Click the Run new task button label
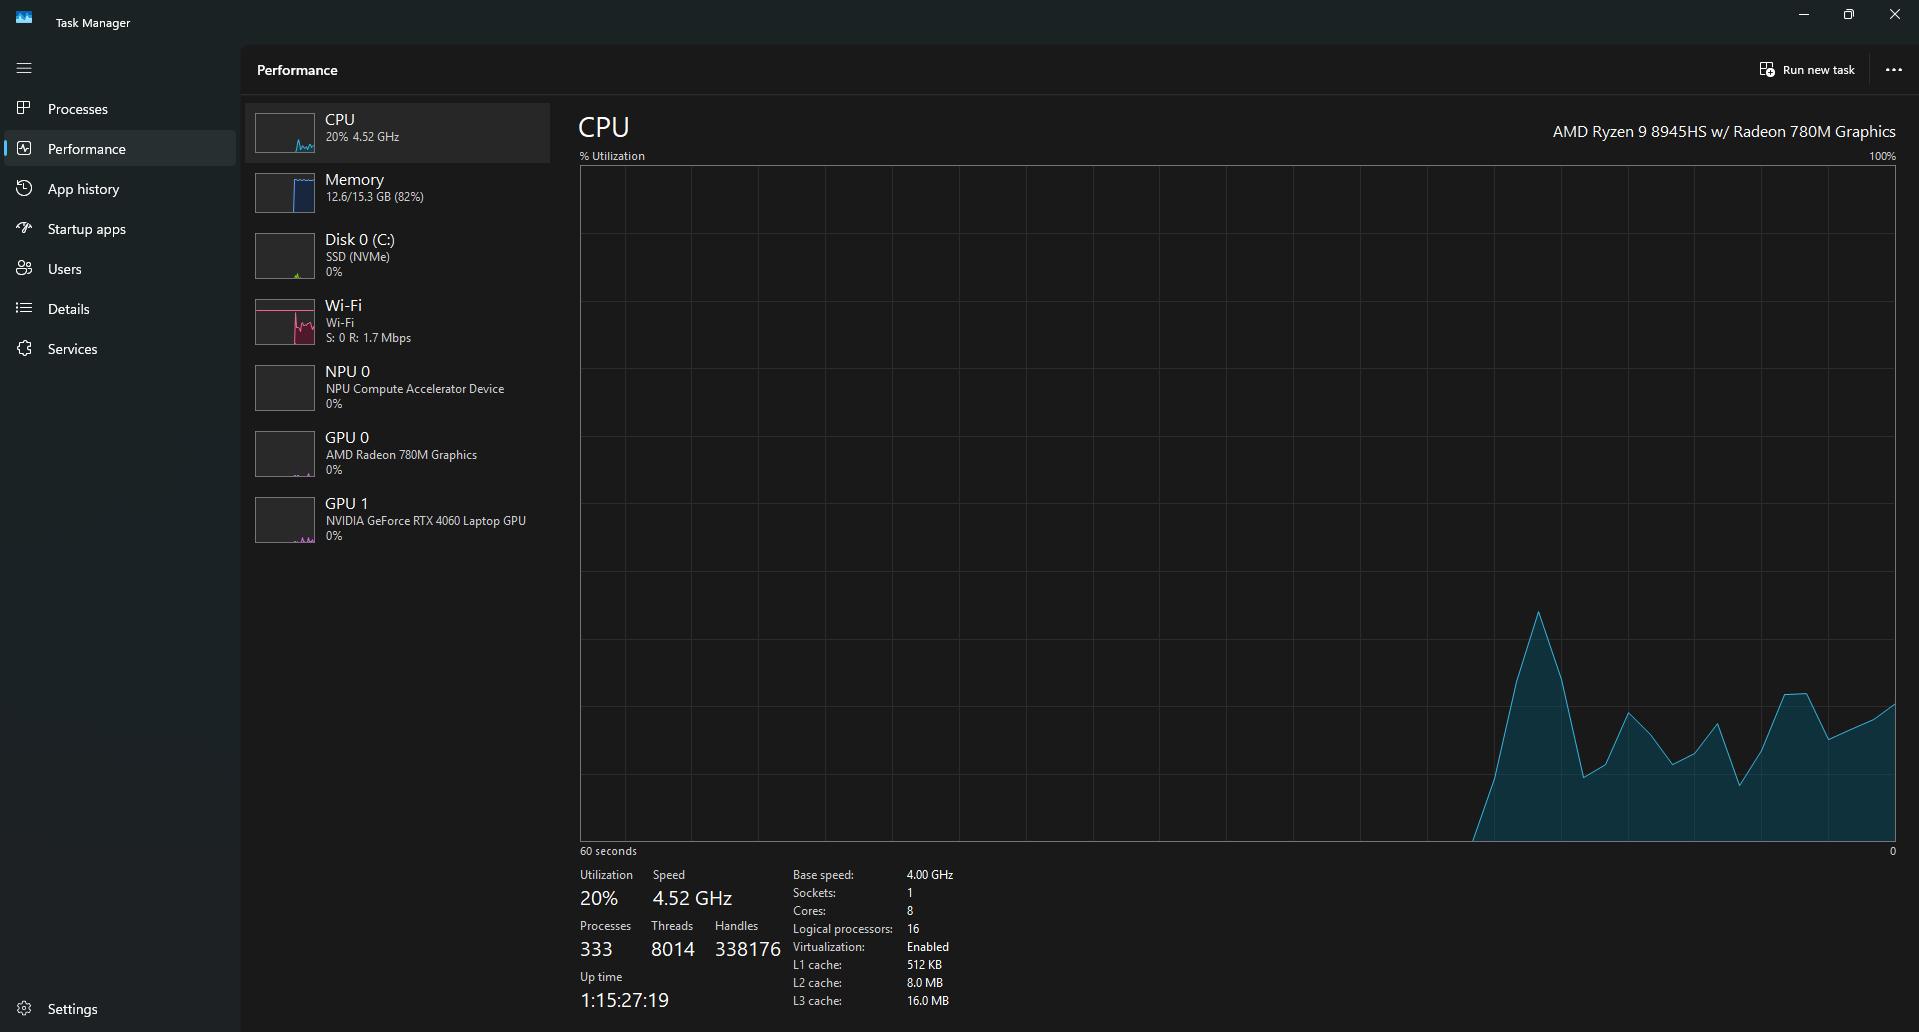1919x1032 pixels. click(x=1818, y=70)
